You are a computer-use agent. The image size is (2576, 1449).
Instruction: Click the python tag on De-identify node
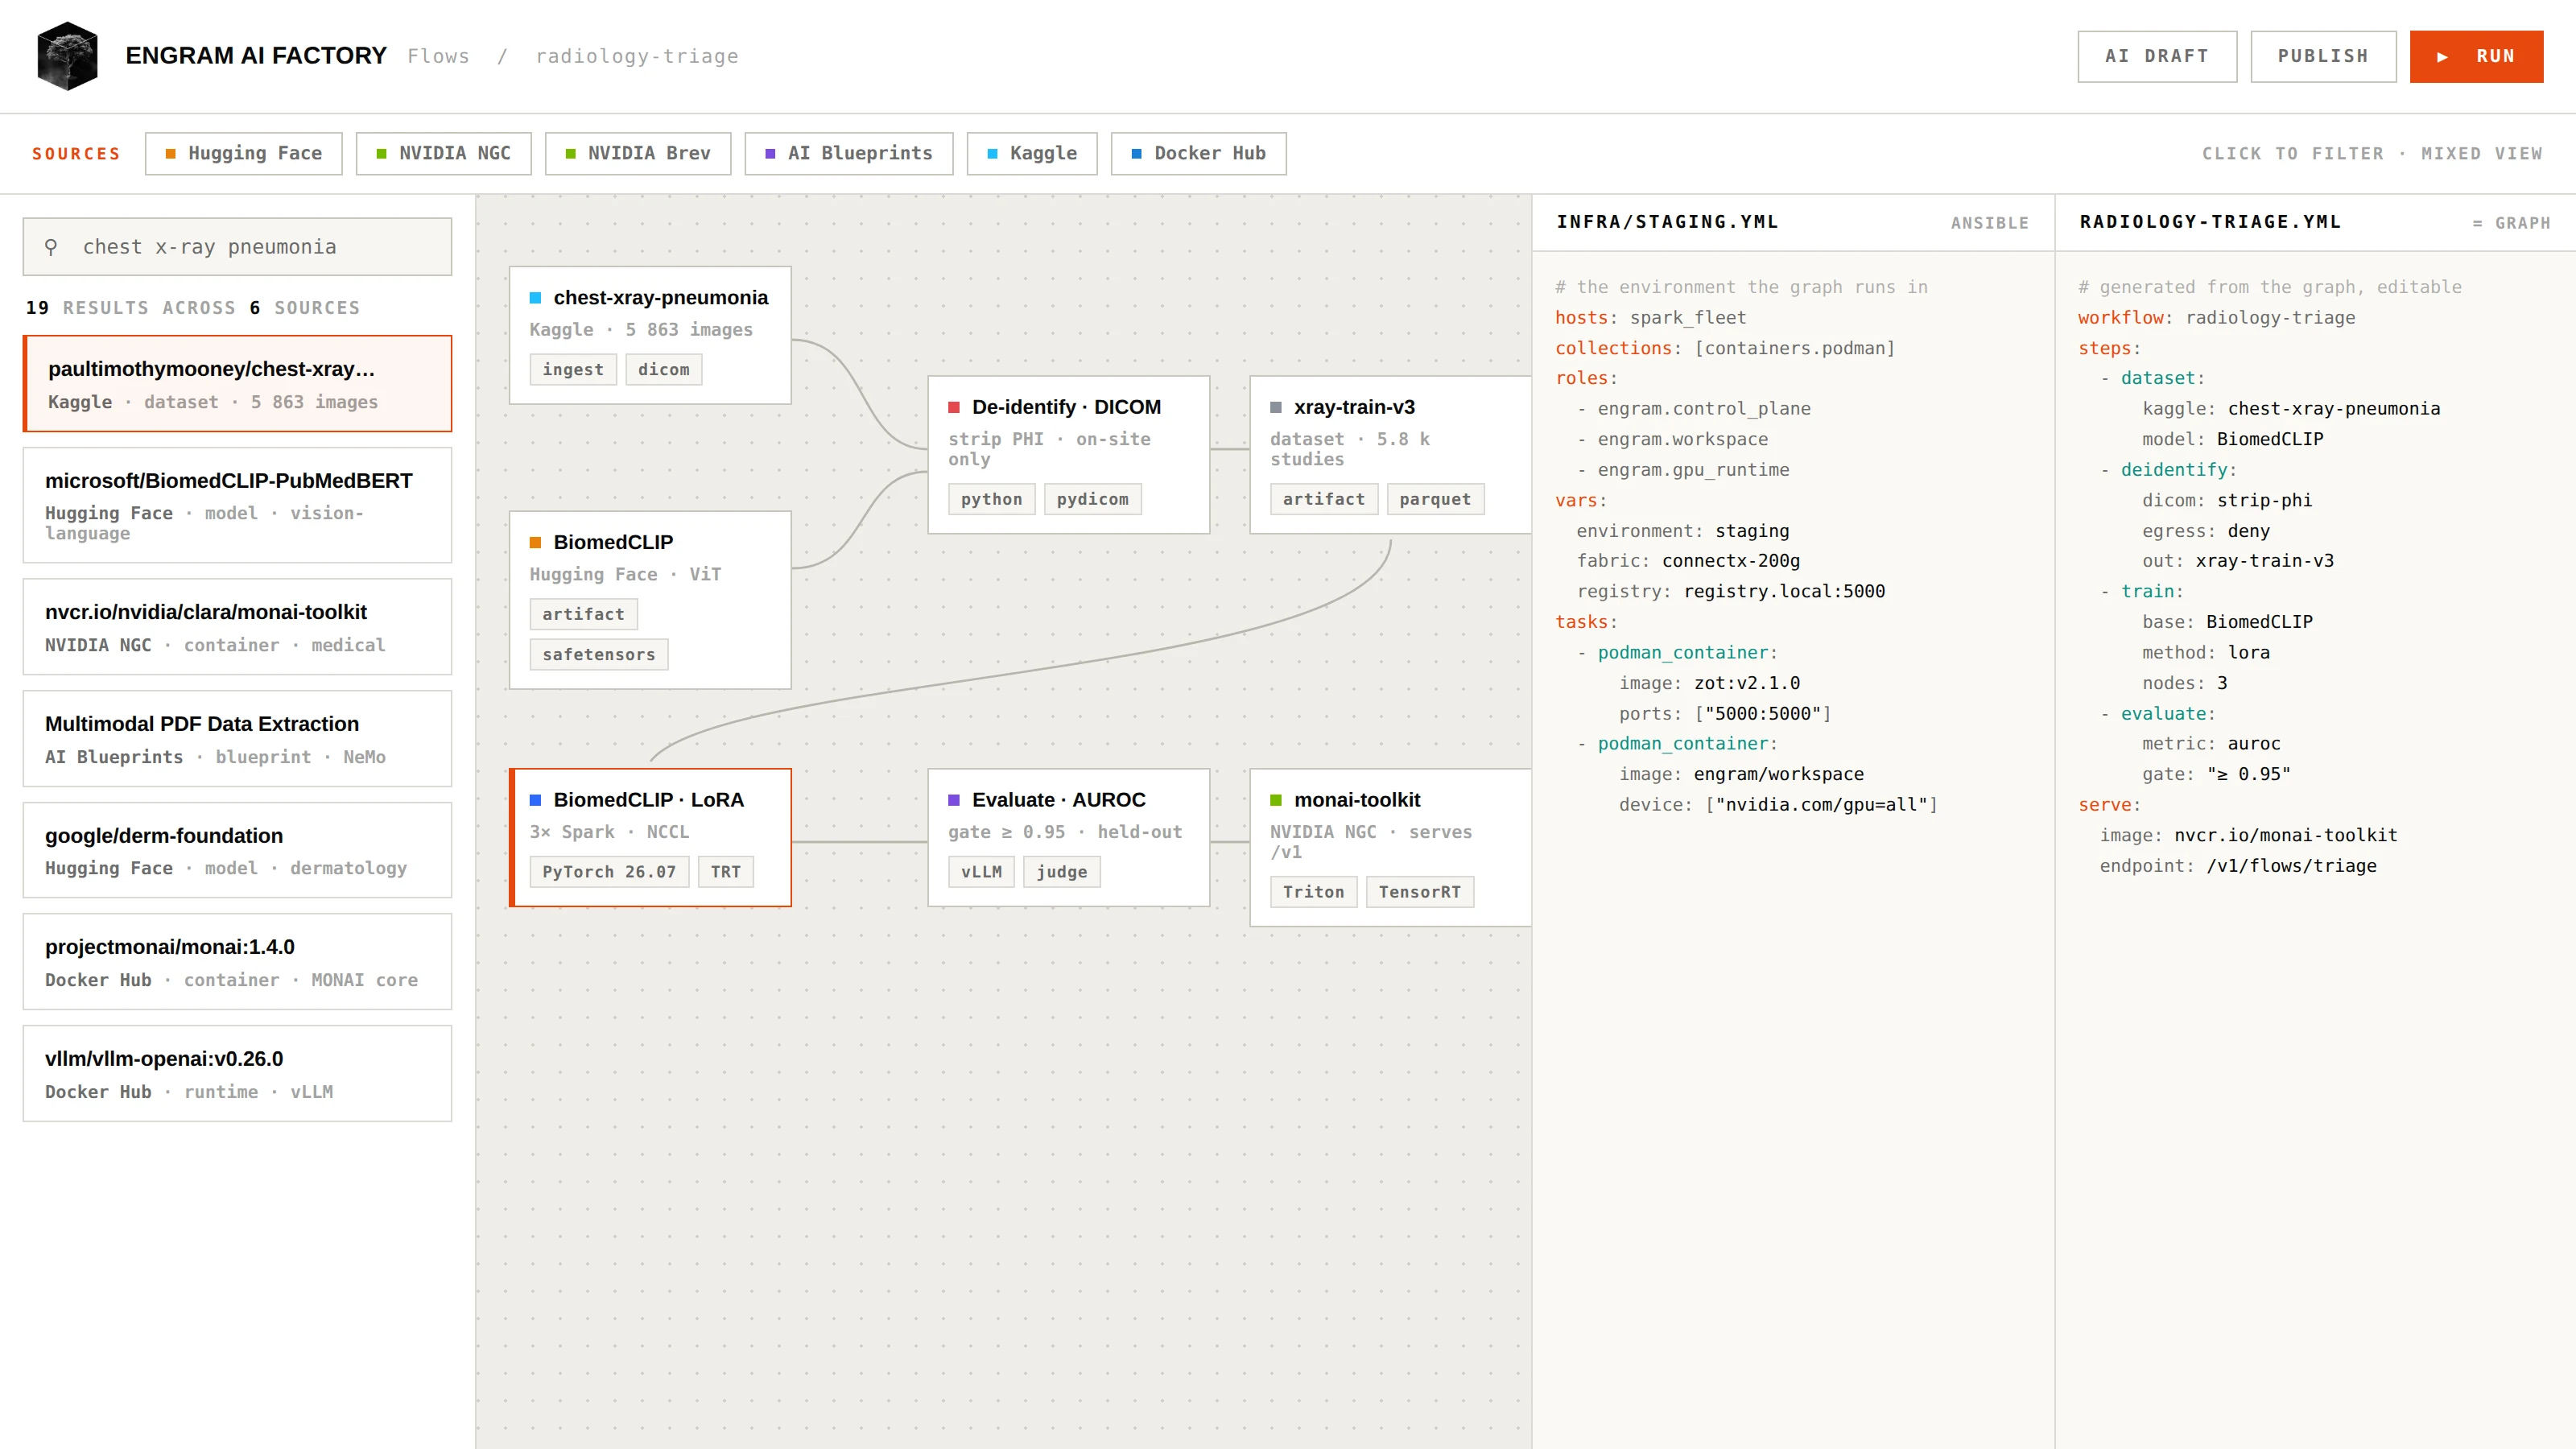[992, 499]
